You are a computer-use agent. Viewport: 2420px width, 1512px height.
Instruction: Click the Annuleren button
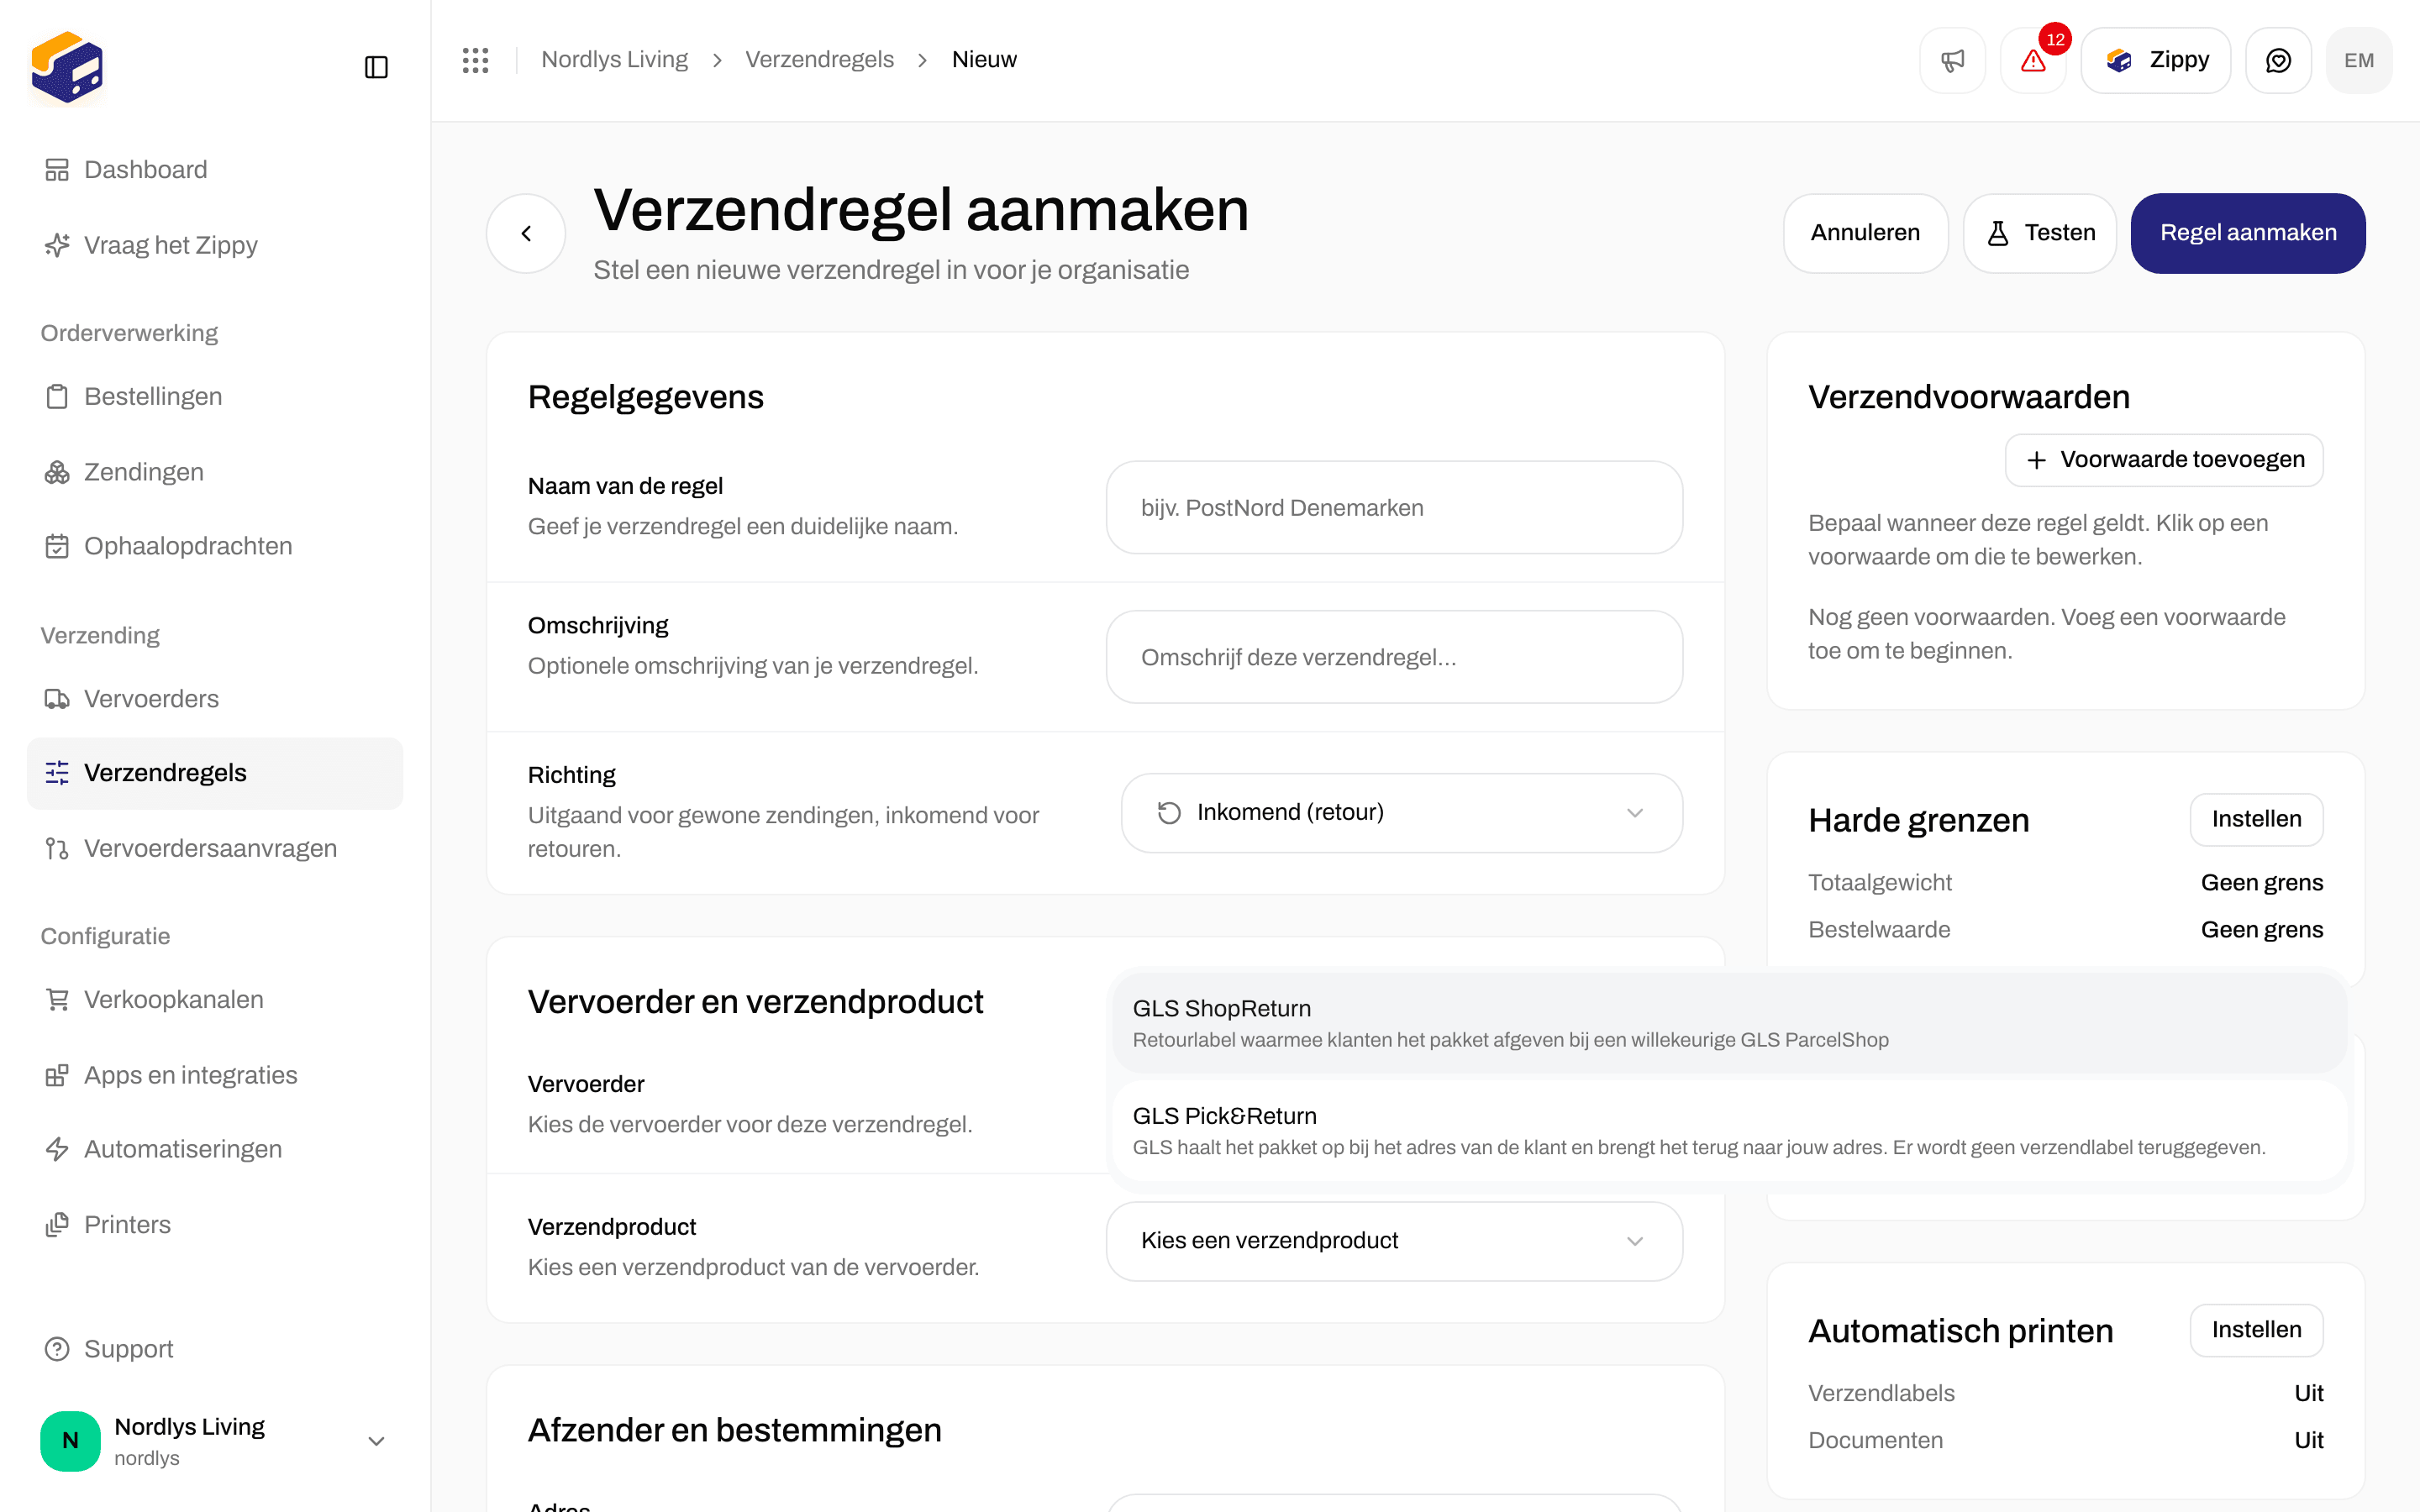tap(1865, 233)
